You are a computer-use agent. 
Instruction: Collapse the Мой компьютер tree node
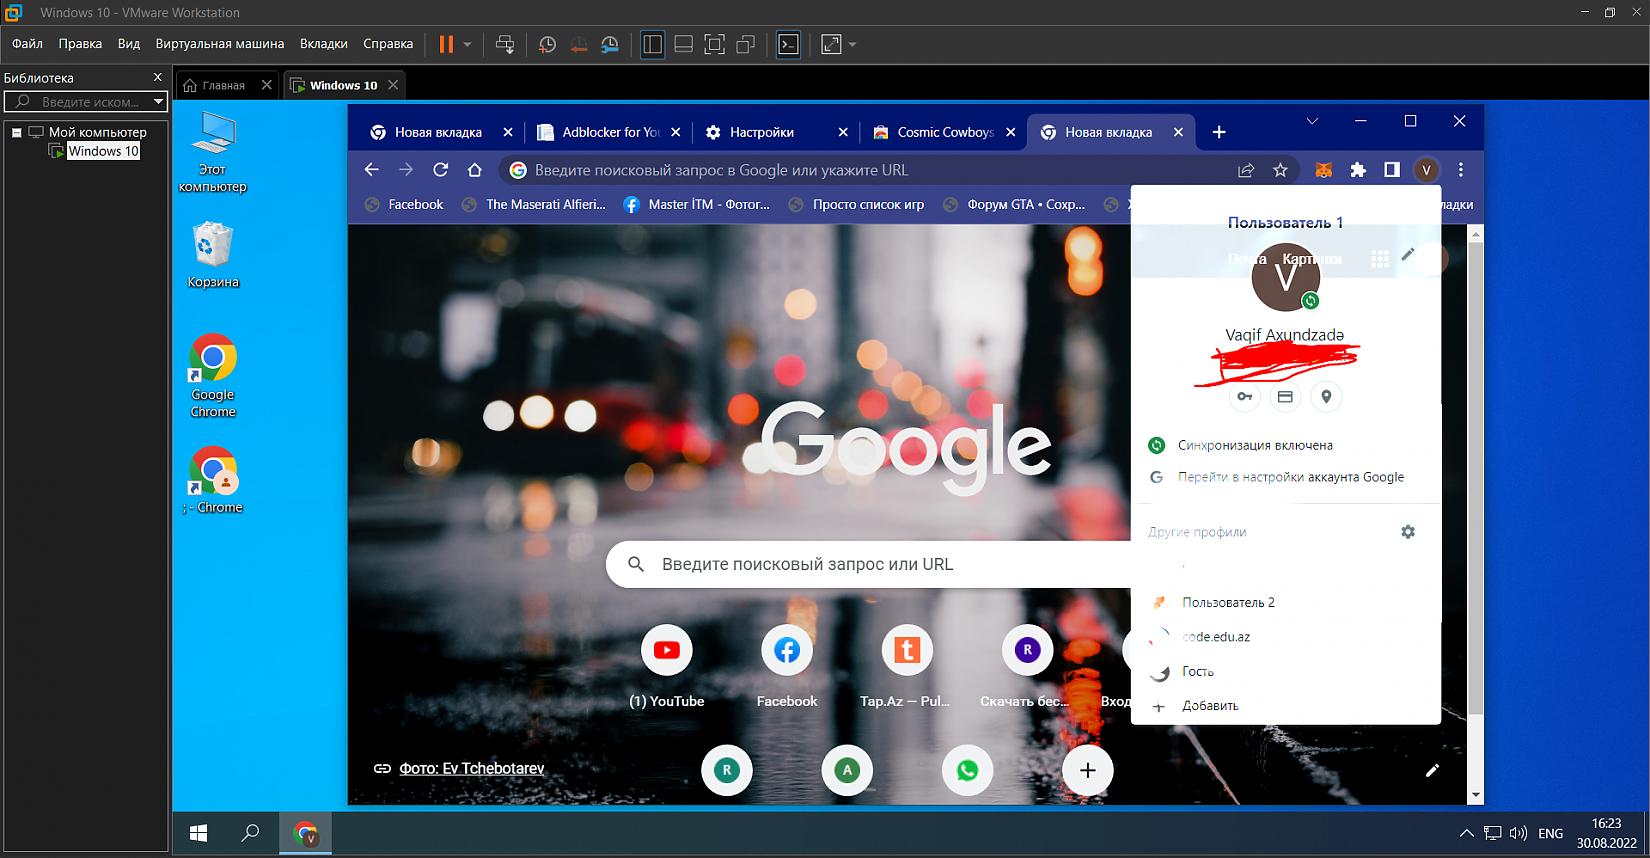(16, 132)
